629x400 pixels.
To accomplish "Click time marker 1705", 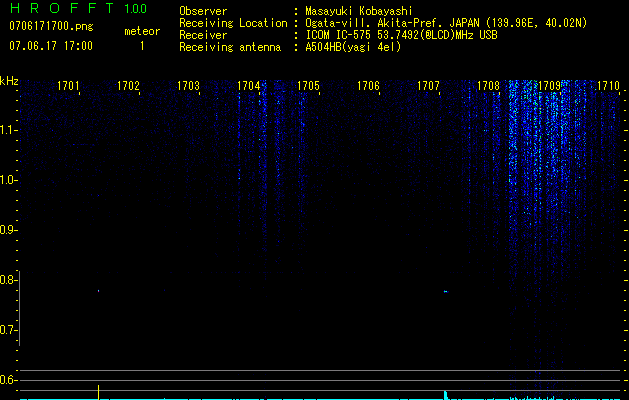I will pos(308,86).
